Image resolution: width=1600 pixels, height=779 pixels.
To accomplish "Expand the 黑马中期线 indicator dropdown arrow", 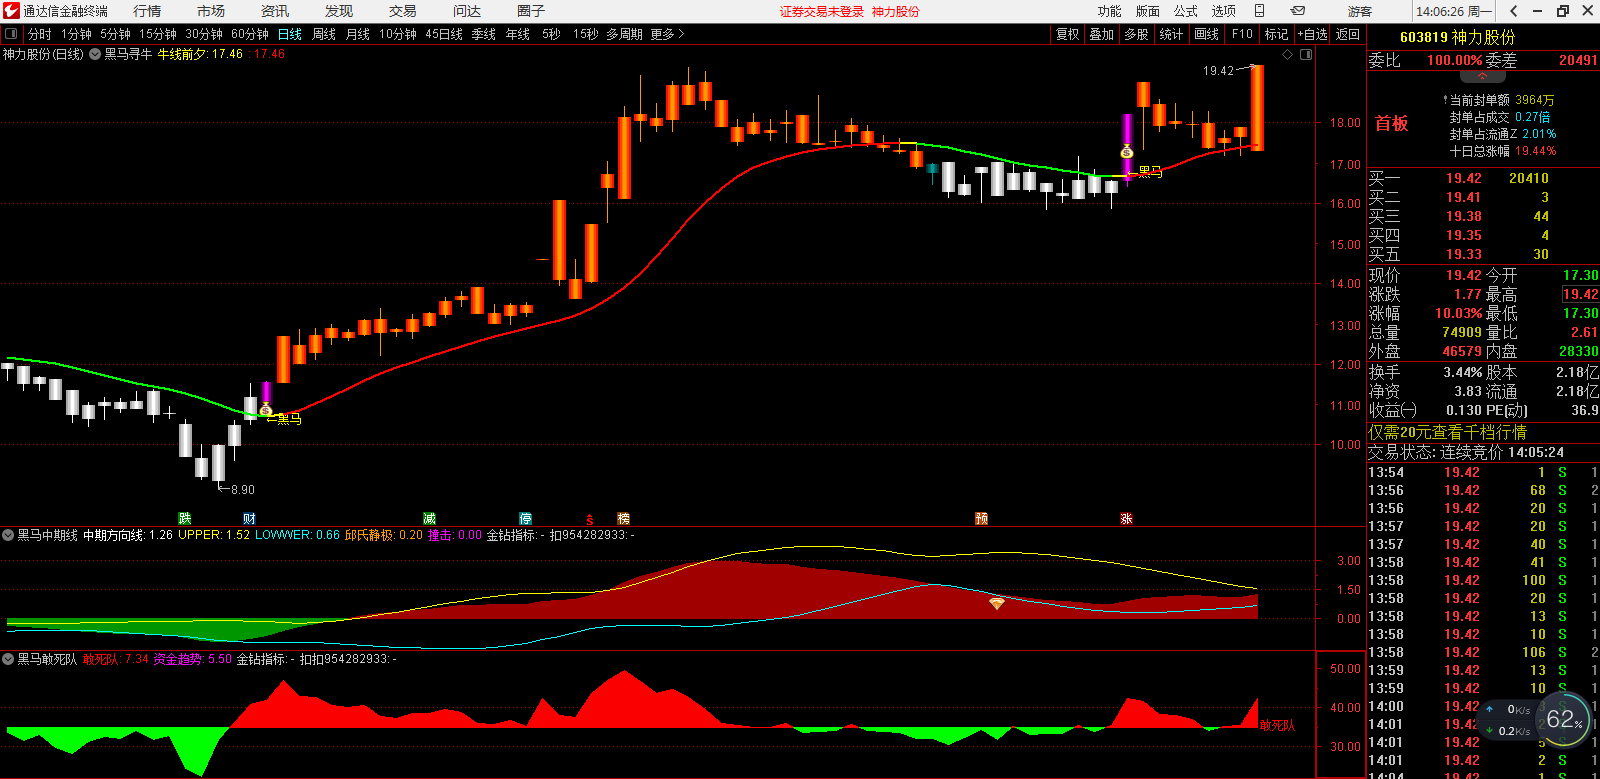I will click(8, 535).
